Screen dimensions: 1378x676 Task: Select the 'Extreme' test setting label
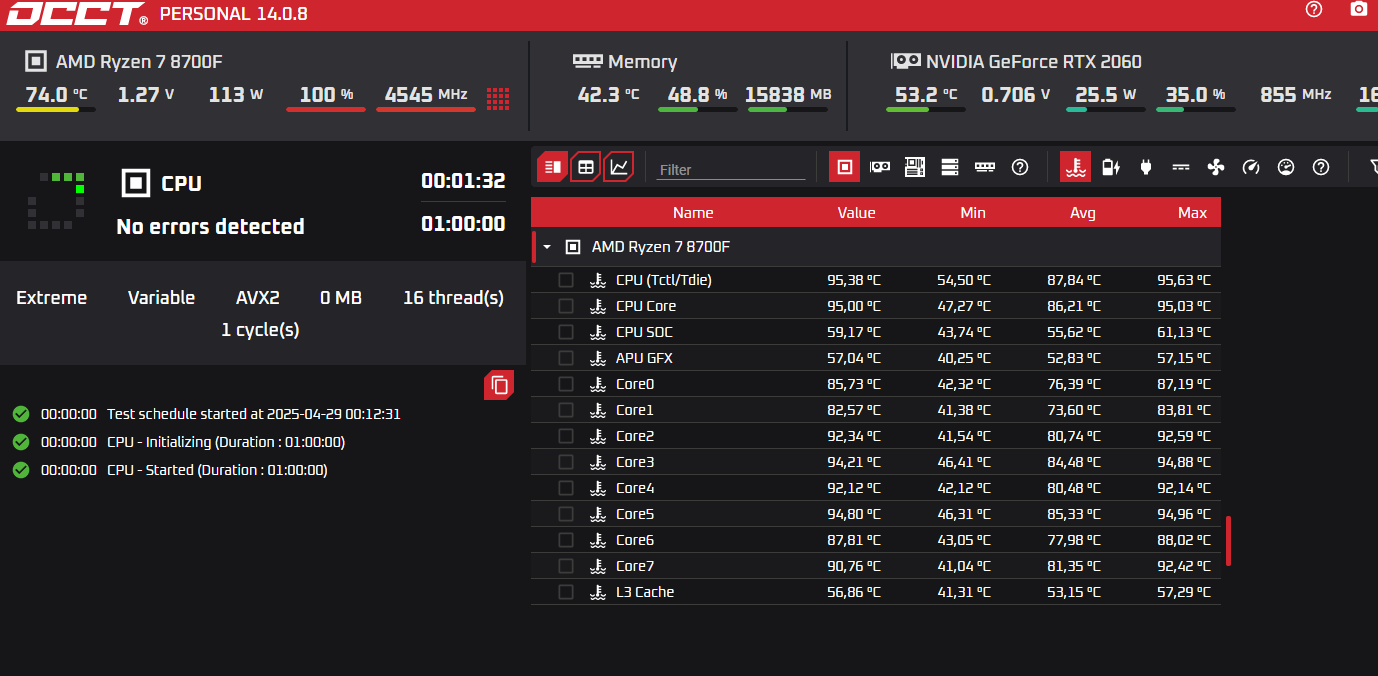coord(52,297)
